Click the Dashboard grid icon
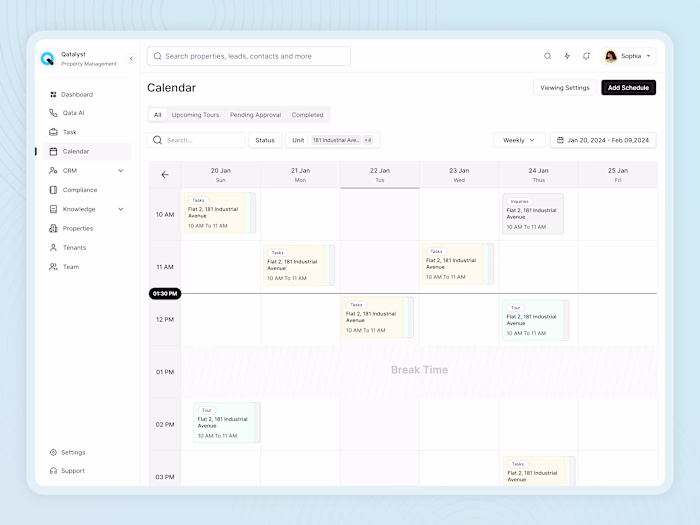700x525 pixels. point(53,95)
